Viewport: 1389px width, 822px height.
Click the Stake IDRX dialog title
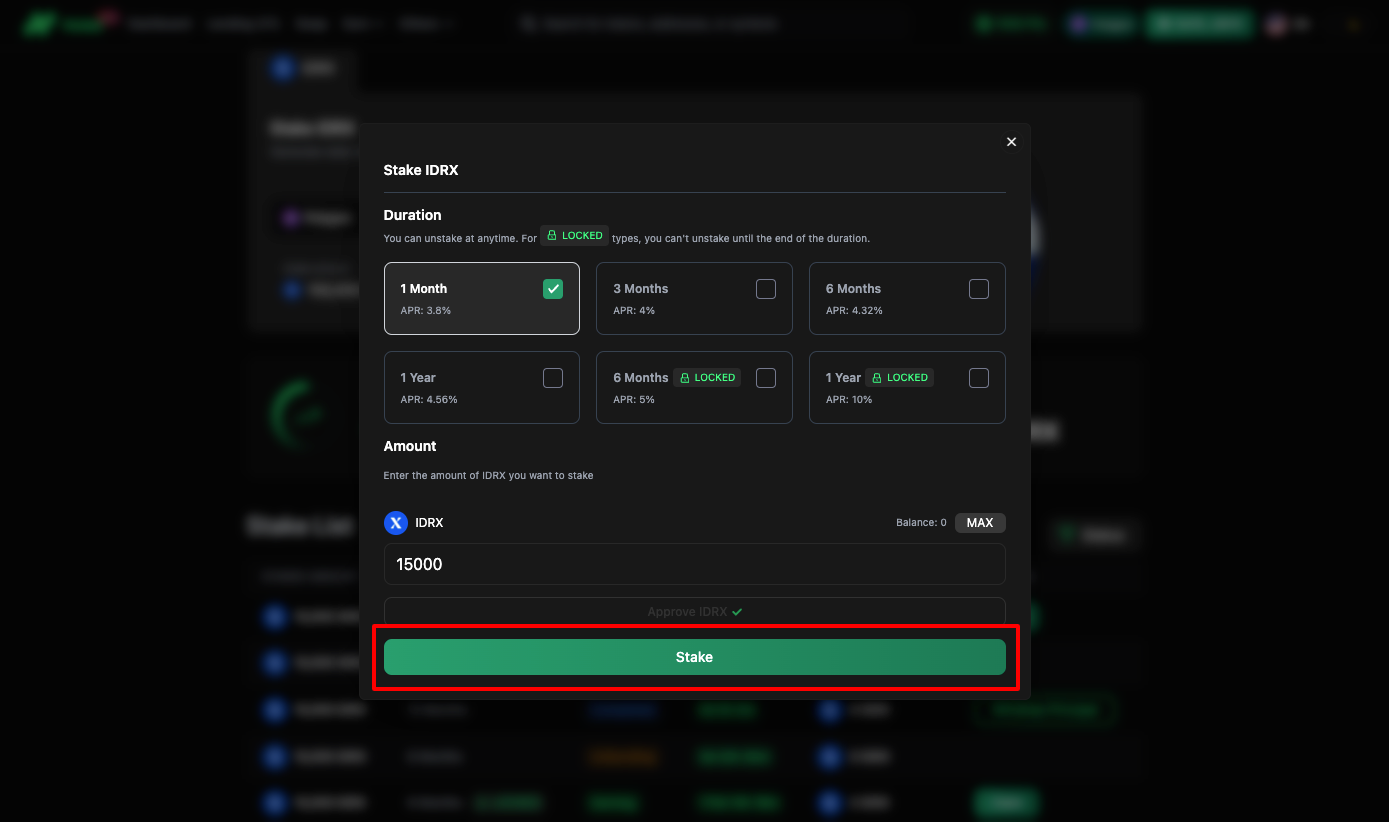click(x=421, y=170)
